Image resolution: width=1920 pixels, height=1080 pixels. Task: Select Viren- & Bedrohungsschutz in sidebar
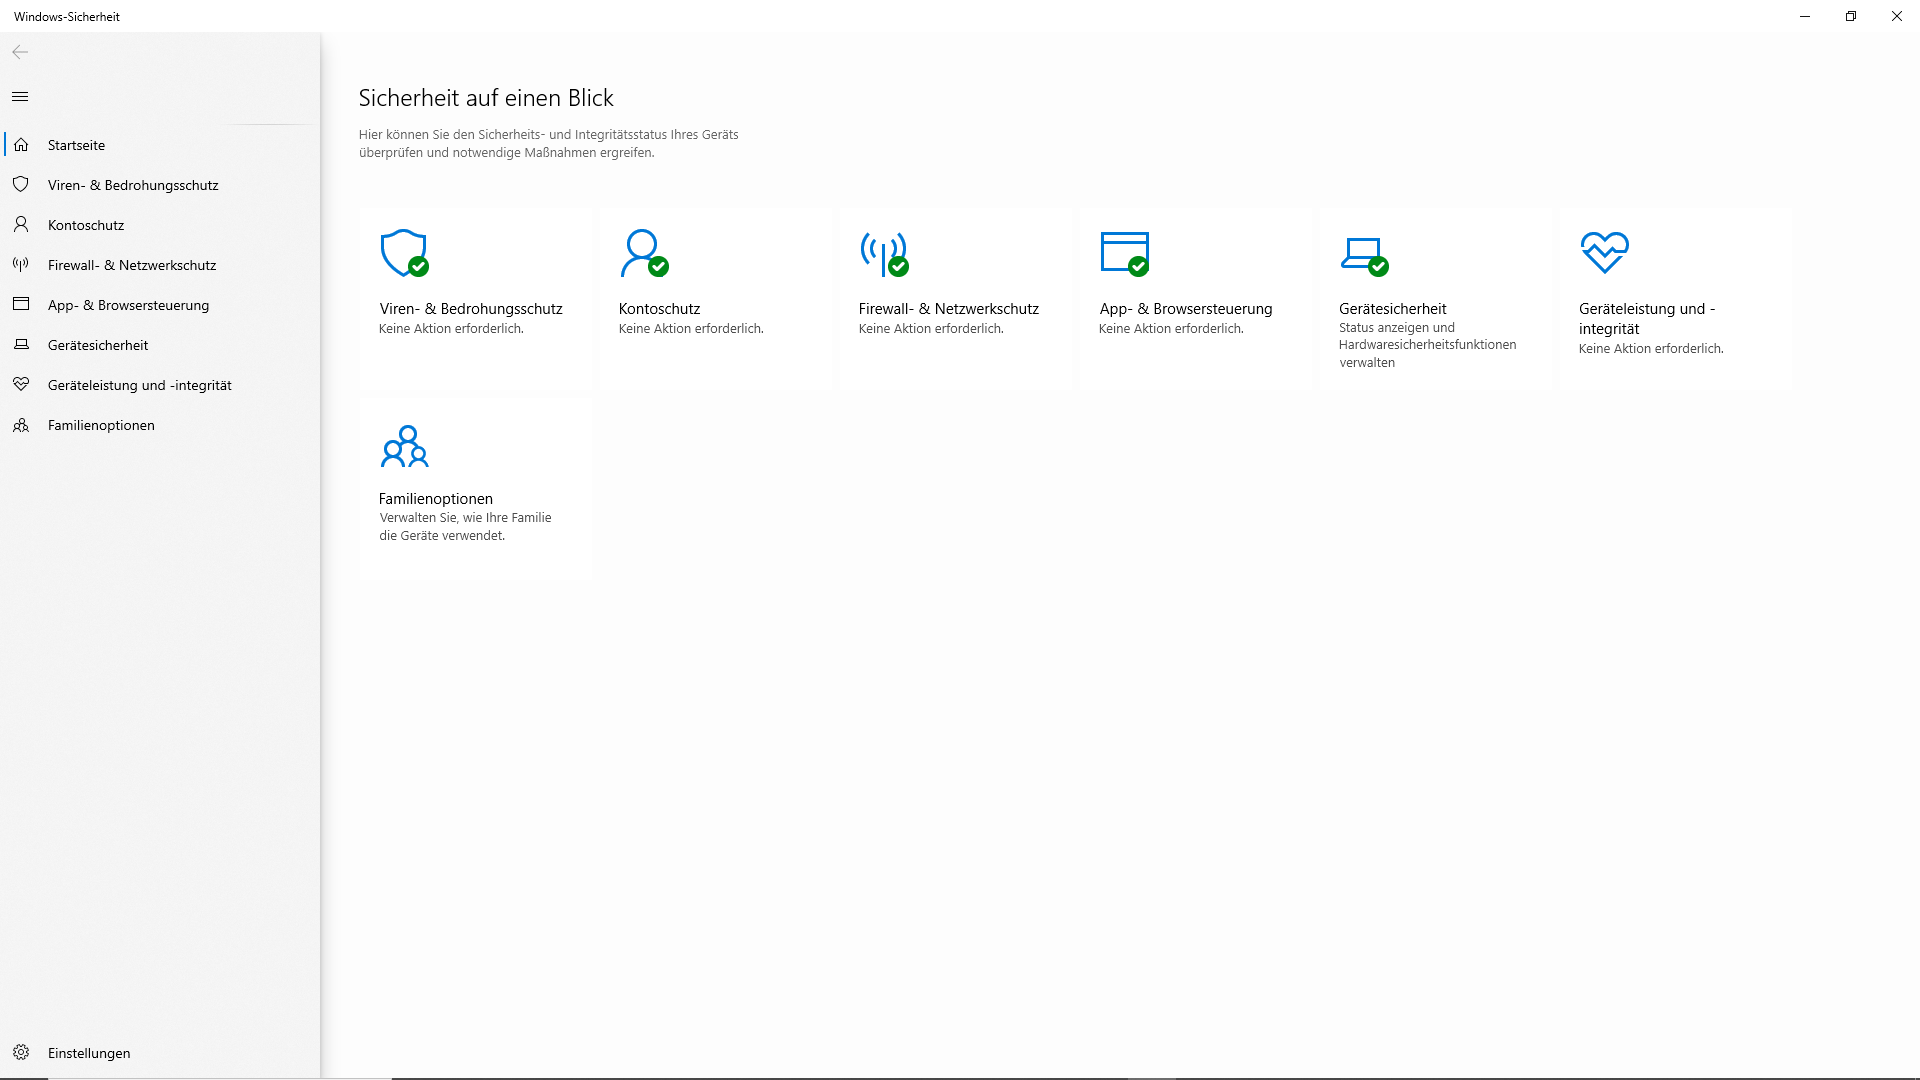tap(132, 185)
